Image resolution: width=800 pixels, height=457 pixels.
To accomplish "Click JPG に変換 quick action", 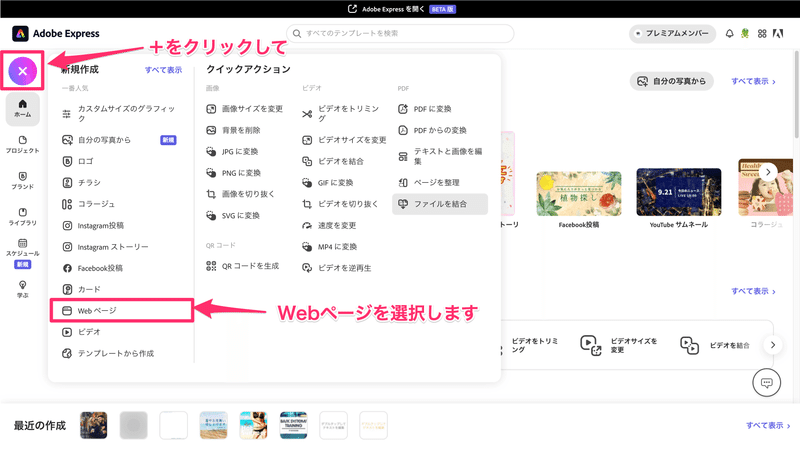I will [x=232, y=151].
